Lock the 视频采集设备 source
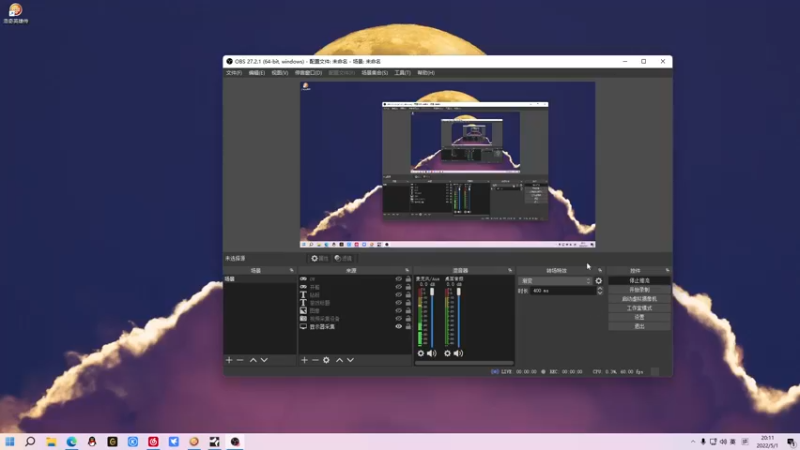The width and height of the screenshot is (800, 450). click(x=408, y=318)
